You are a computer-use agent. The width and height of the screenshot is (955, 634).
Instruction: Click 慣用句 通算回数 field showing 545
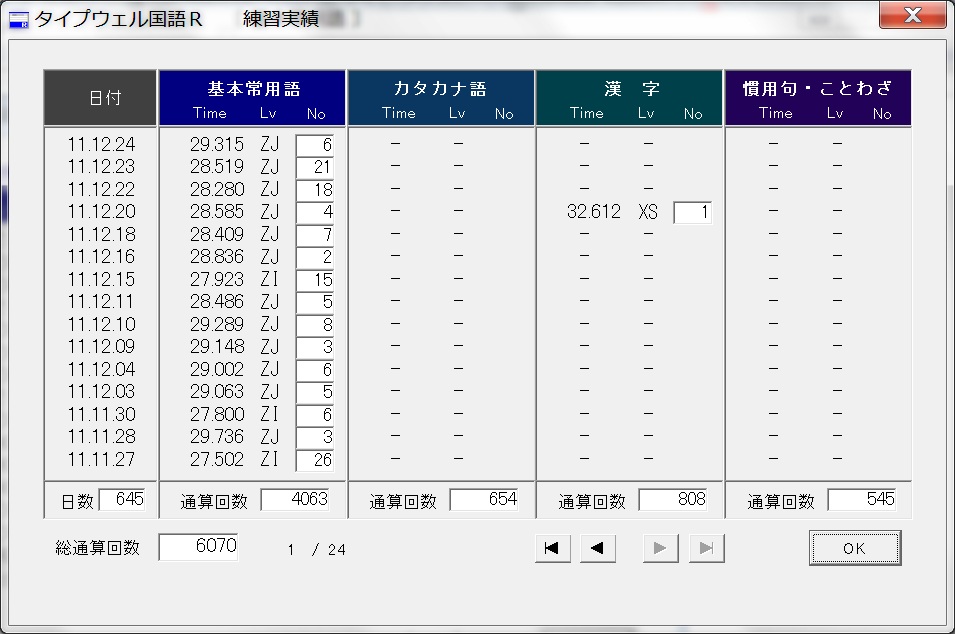point(862,499)
